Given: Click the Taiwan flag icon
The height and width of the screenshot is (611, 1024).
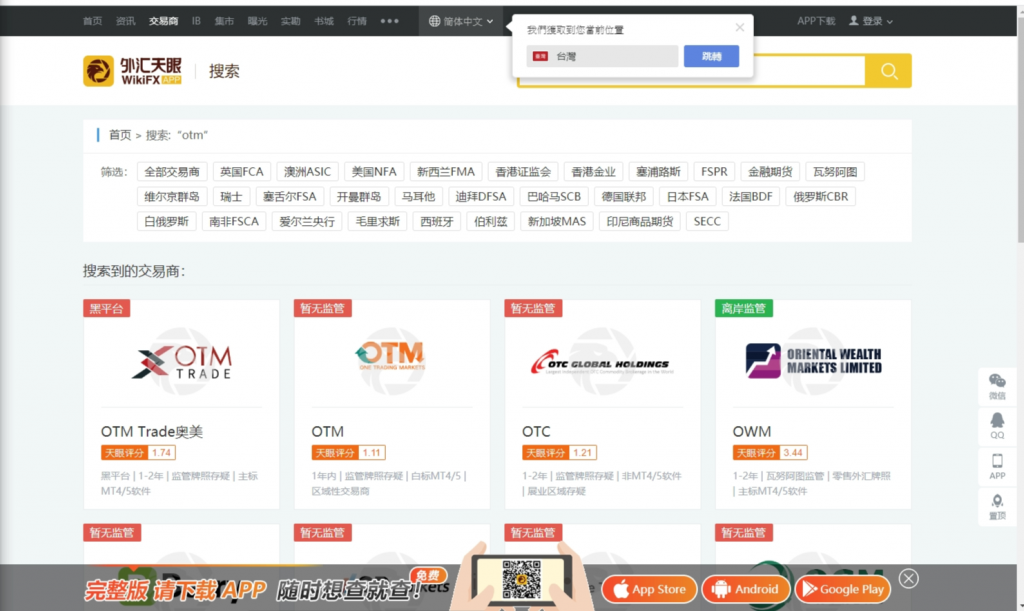Looking at the screenshot, I should pos(540,57).
